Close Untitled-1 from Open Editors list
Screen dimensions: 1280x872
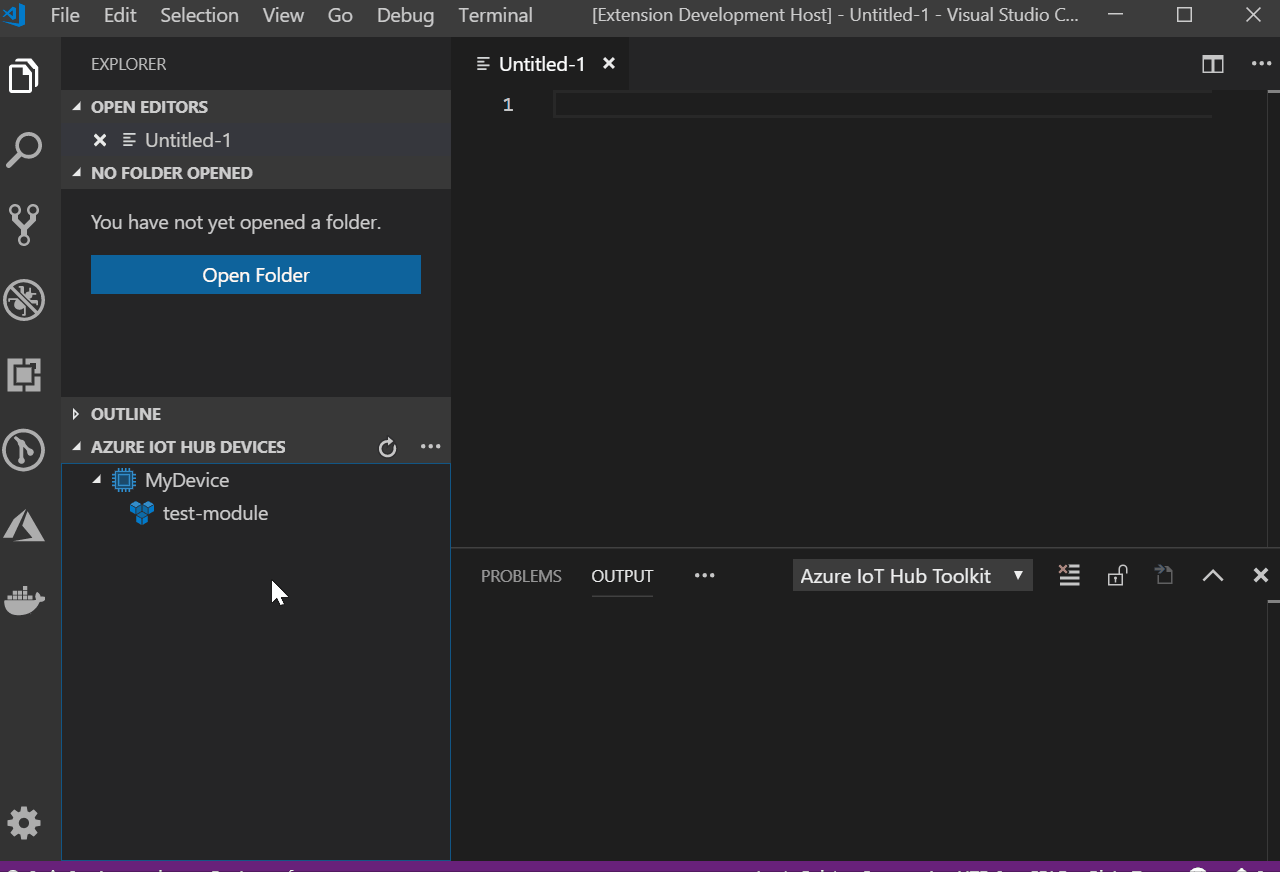pos(100,140)
